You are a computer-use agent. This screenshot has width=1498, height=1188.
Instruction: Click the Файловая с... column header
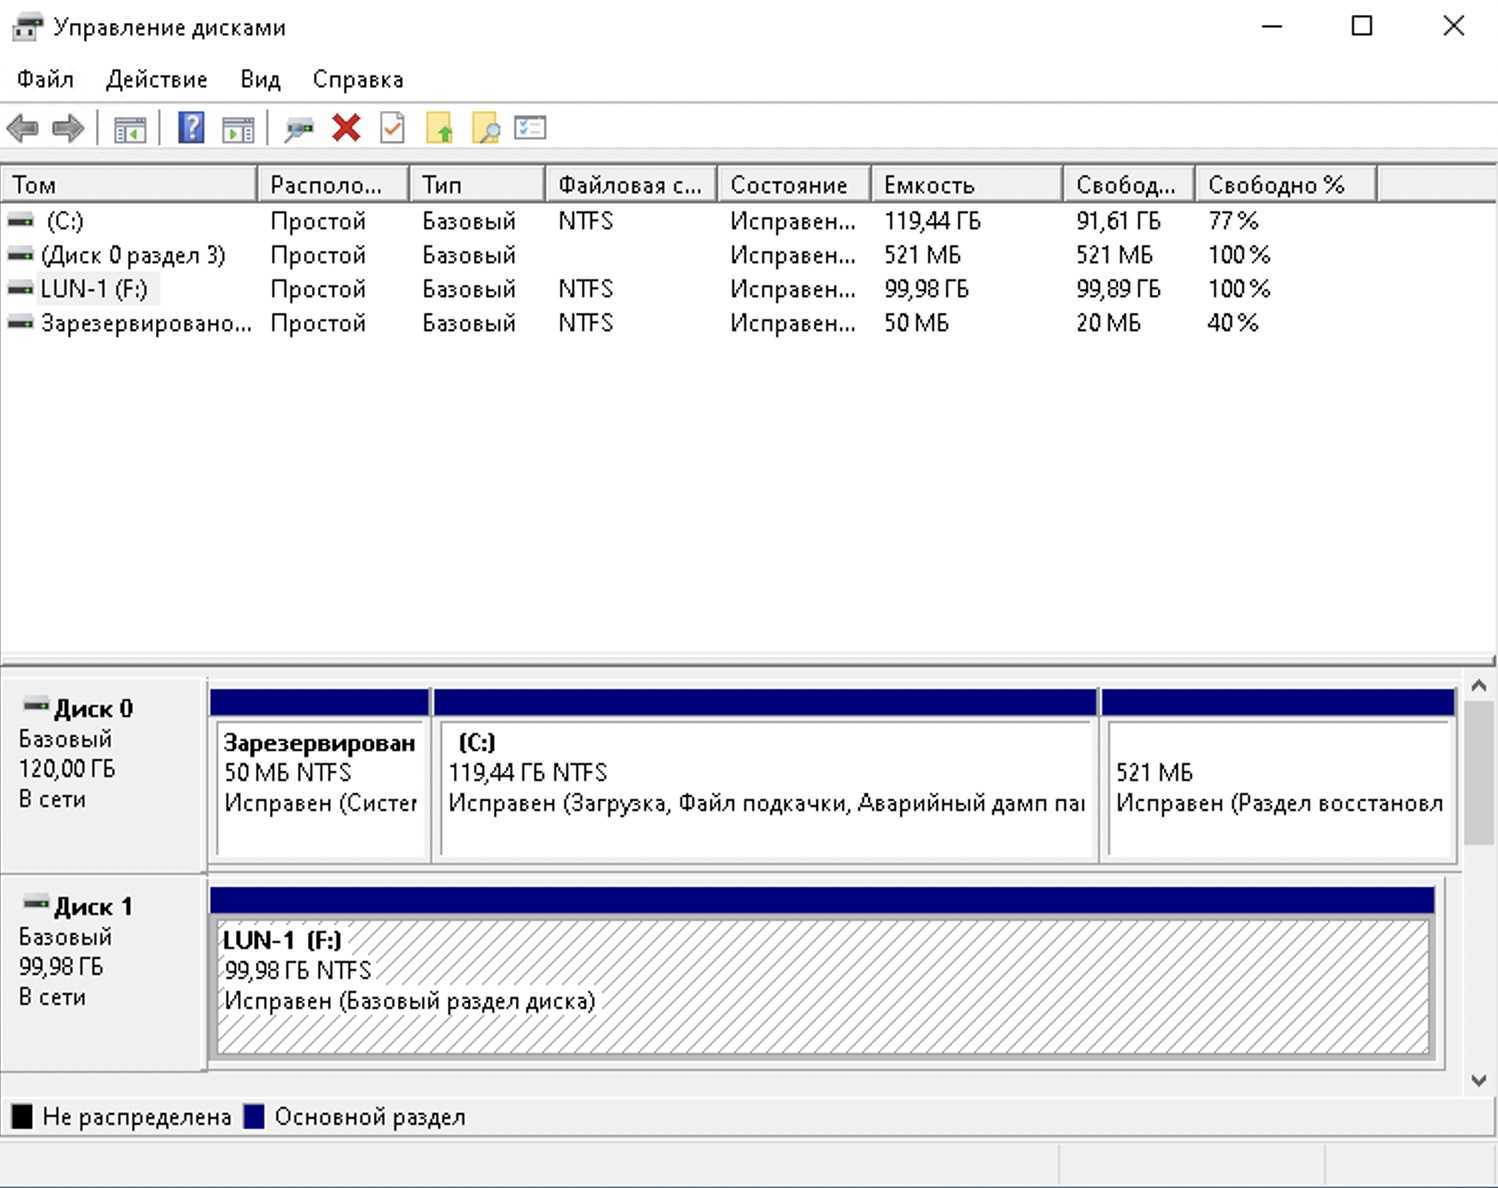pos(630,185)
